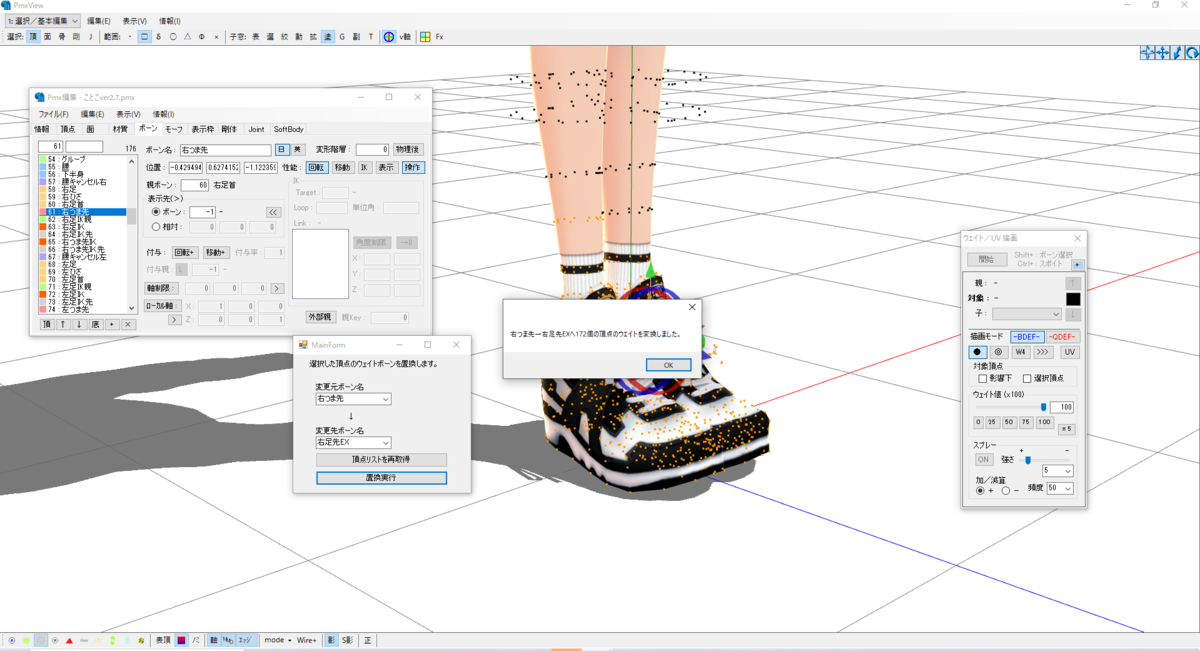The width and height of the screenshot is (1200, 651).
Task: Open the 動 sub-window from toolbar
Action: pos(298,36)
